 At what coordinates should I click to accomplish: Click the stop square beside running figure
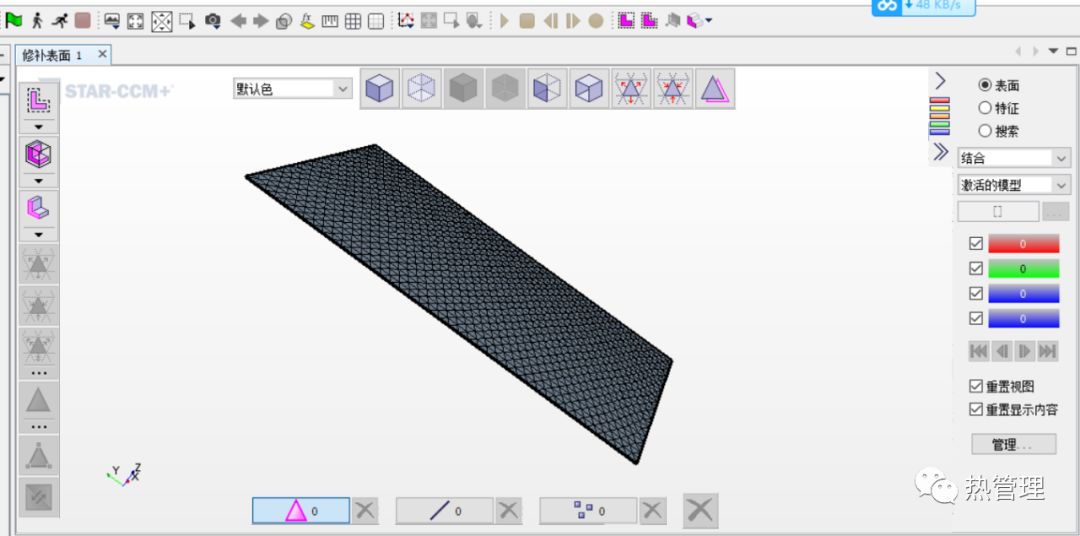[83, 21]
